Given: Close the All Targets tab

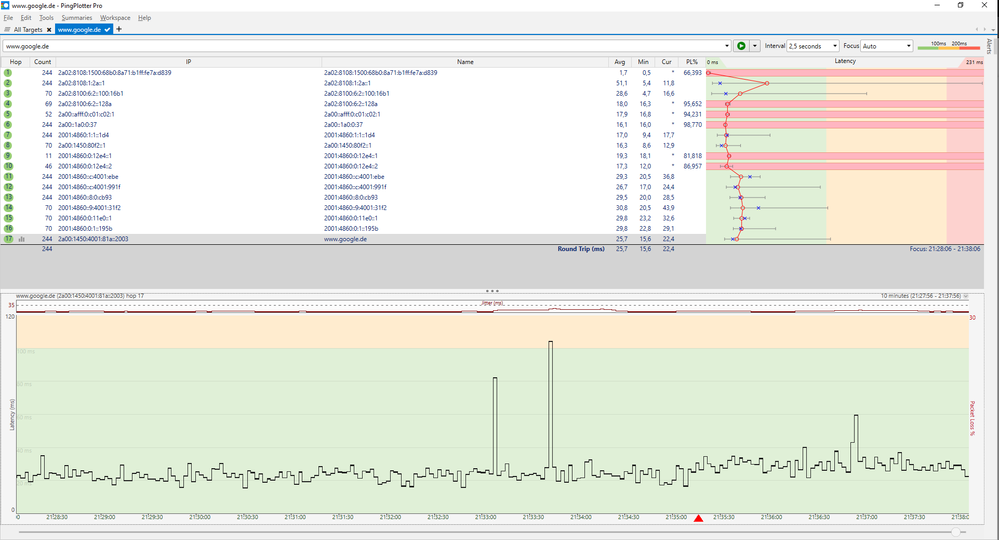Looking at the screenshot, I should coord(49,29).
